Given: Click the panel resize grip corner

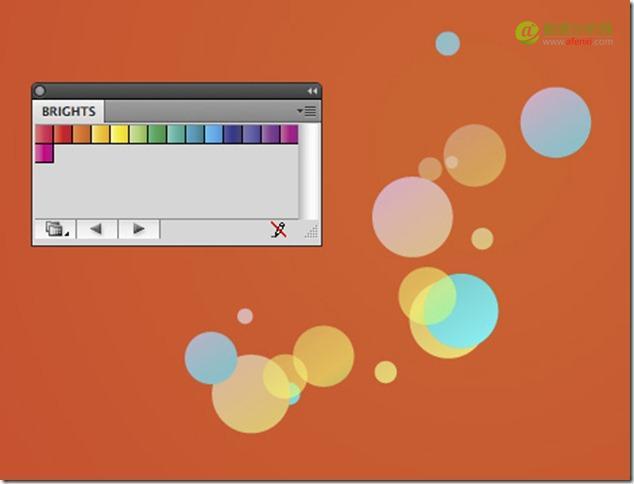Looking at the screenshot, I should (x=312, y=232).
